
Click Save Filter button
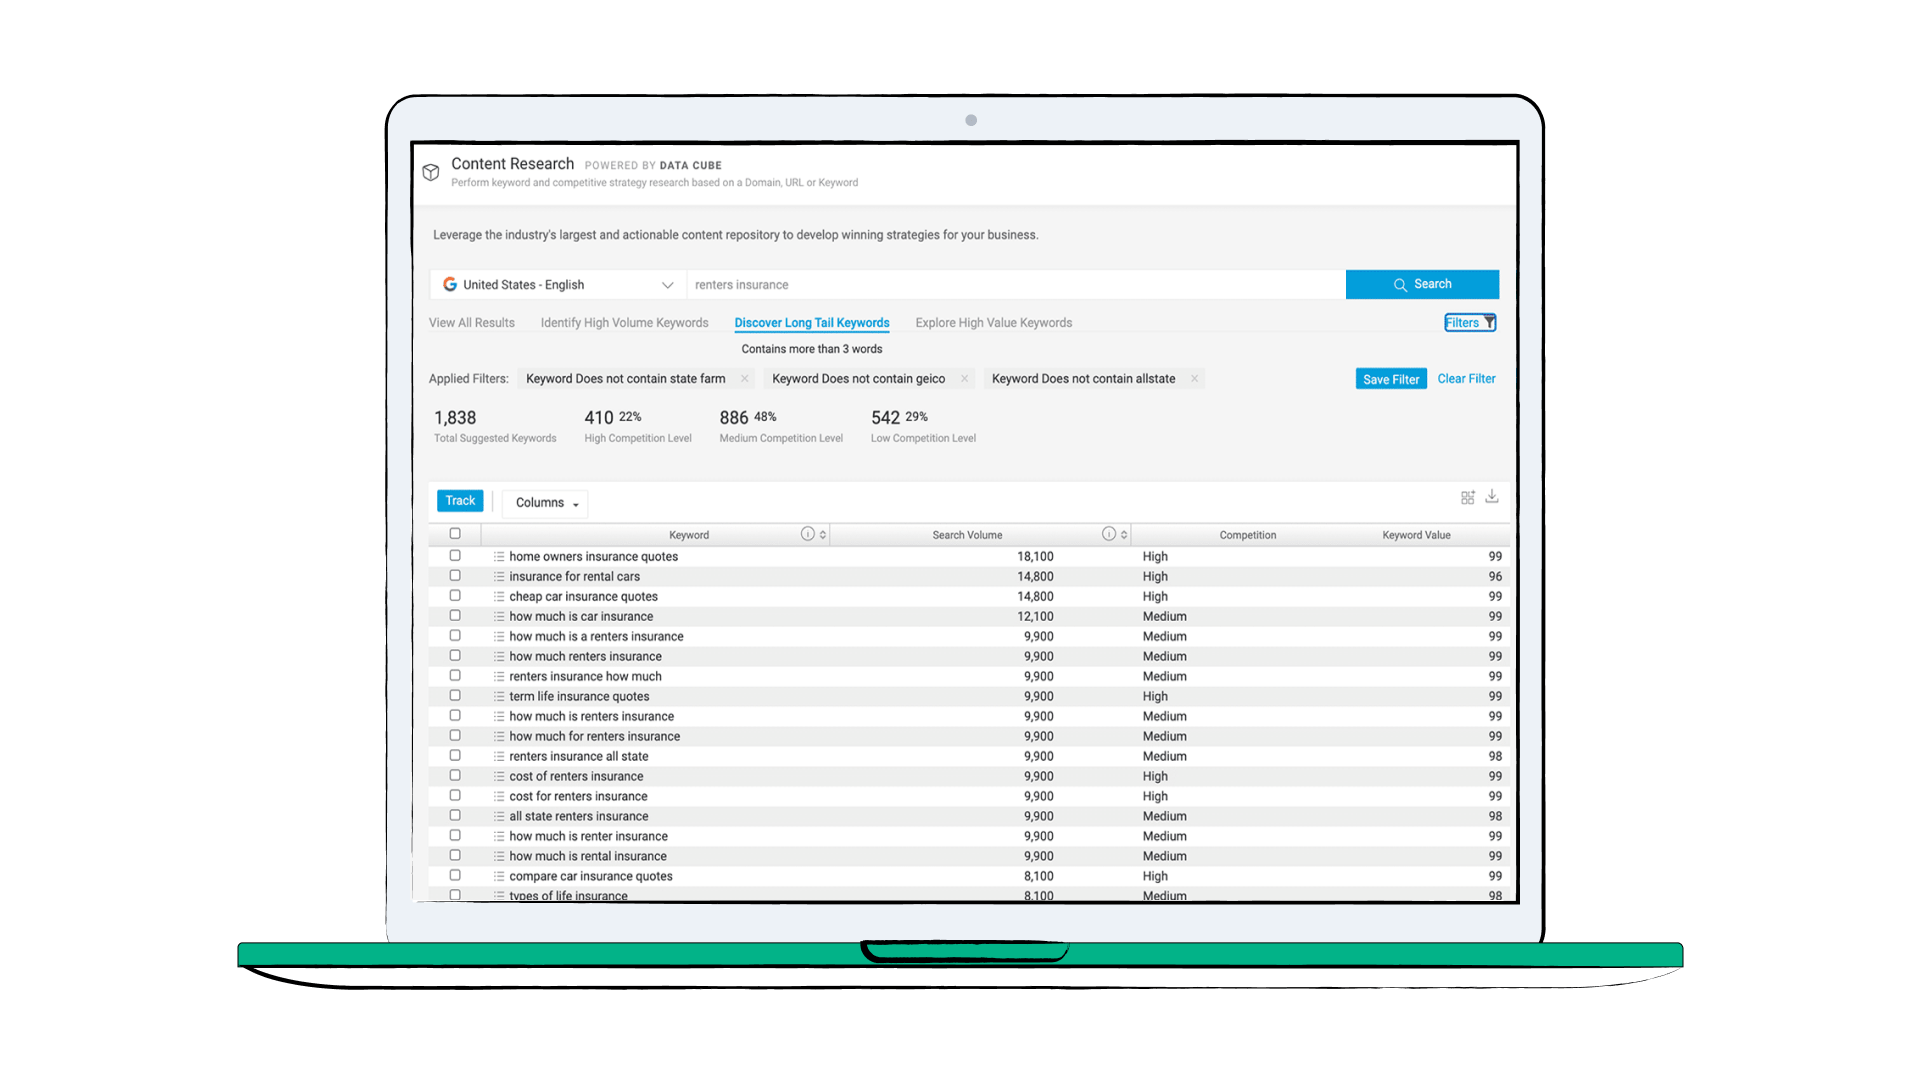pos(1389,380)
